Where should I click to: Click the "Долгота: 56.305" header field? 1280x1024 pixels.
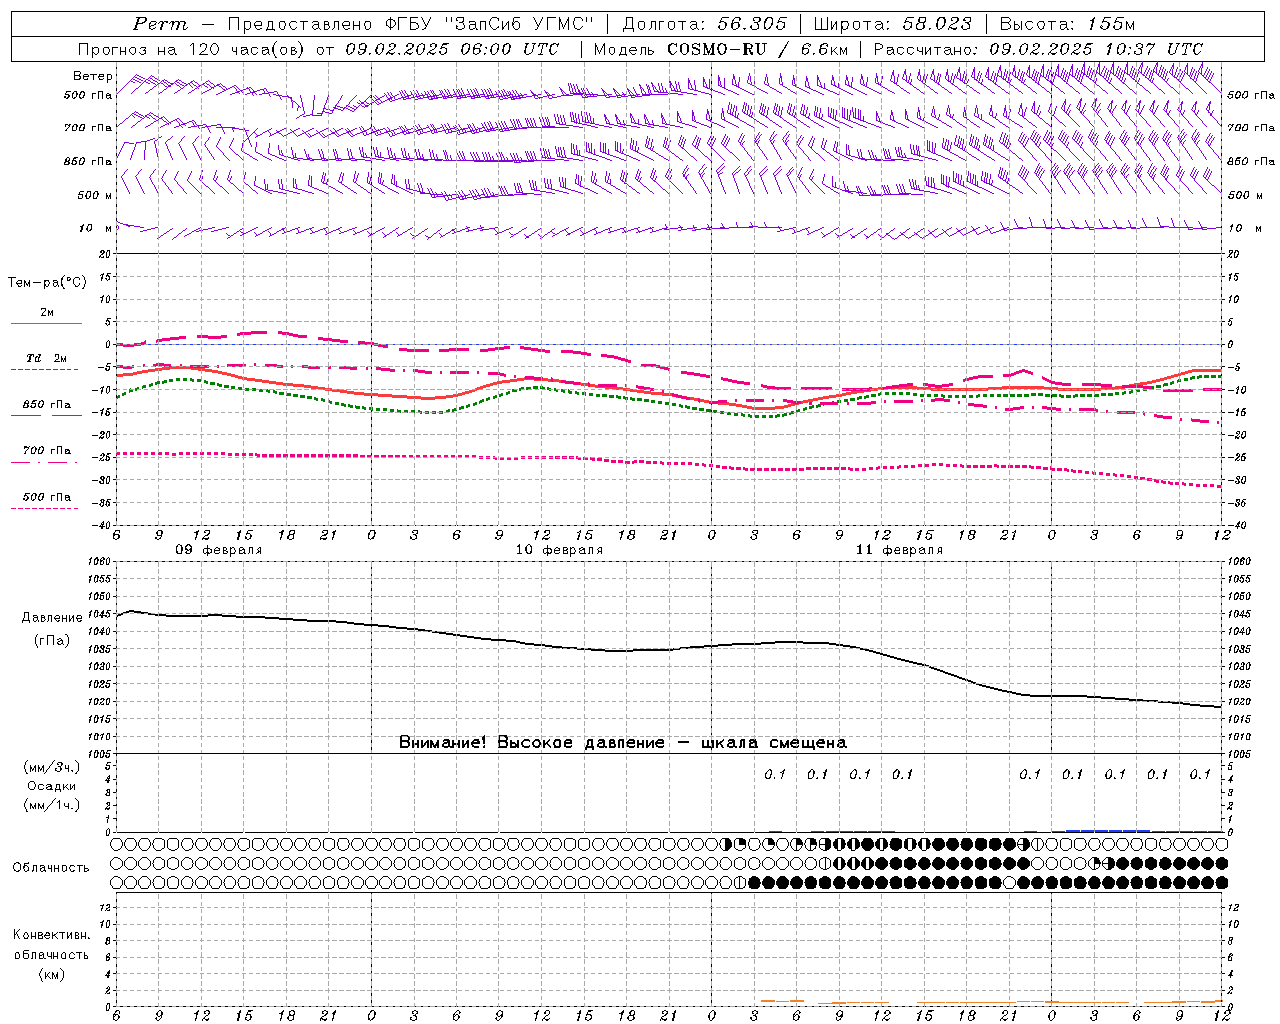click(705, 24)
